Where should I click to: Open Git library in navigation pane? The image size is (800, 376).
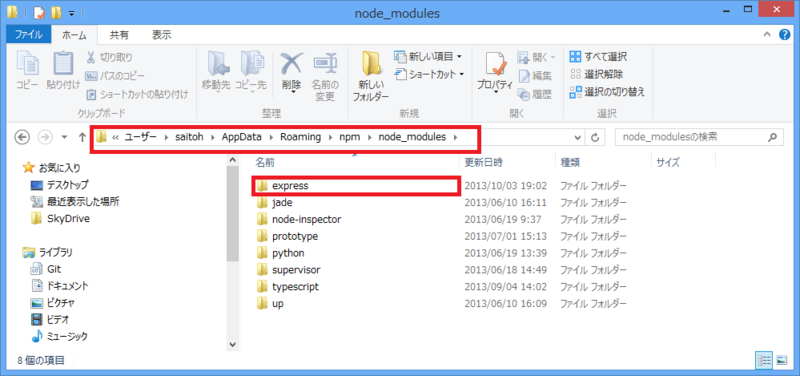46,269
